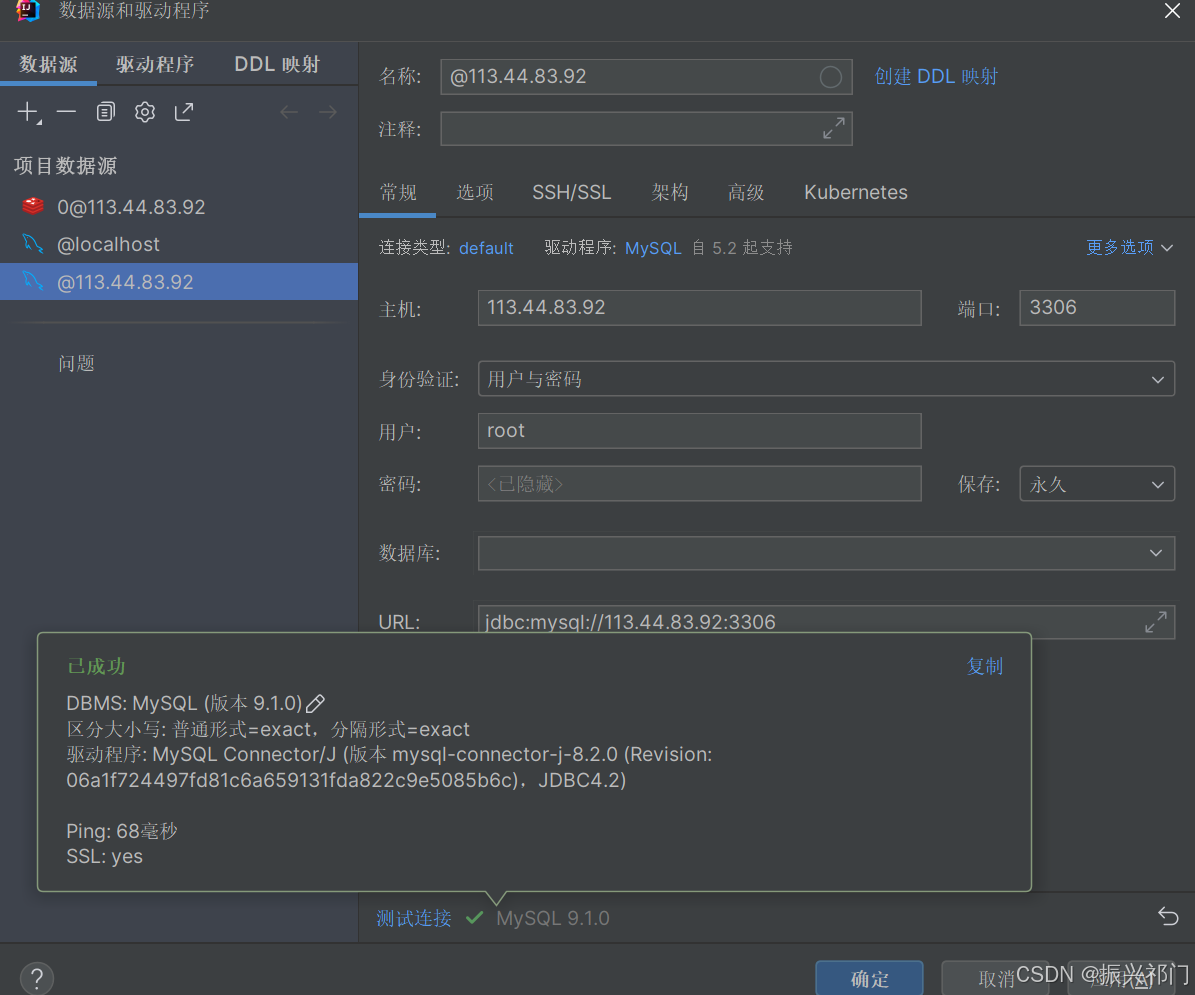Expand the URL field editor
1195x995 pixels.
tap(1156, 622)
